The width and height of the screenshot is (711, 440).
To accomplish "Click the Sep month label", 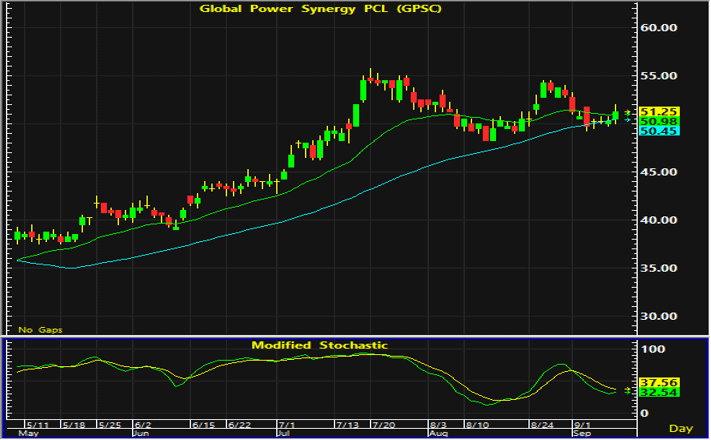I will tap(582, 433).
